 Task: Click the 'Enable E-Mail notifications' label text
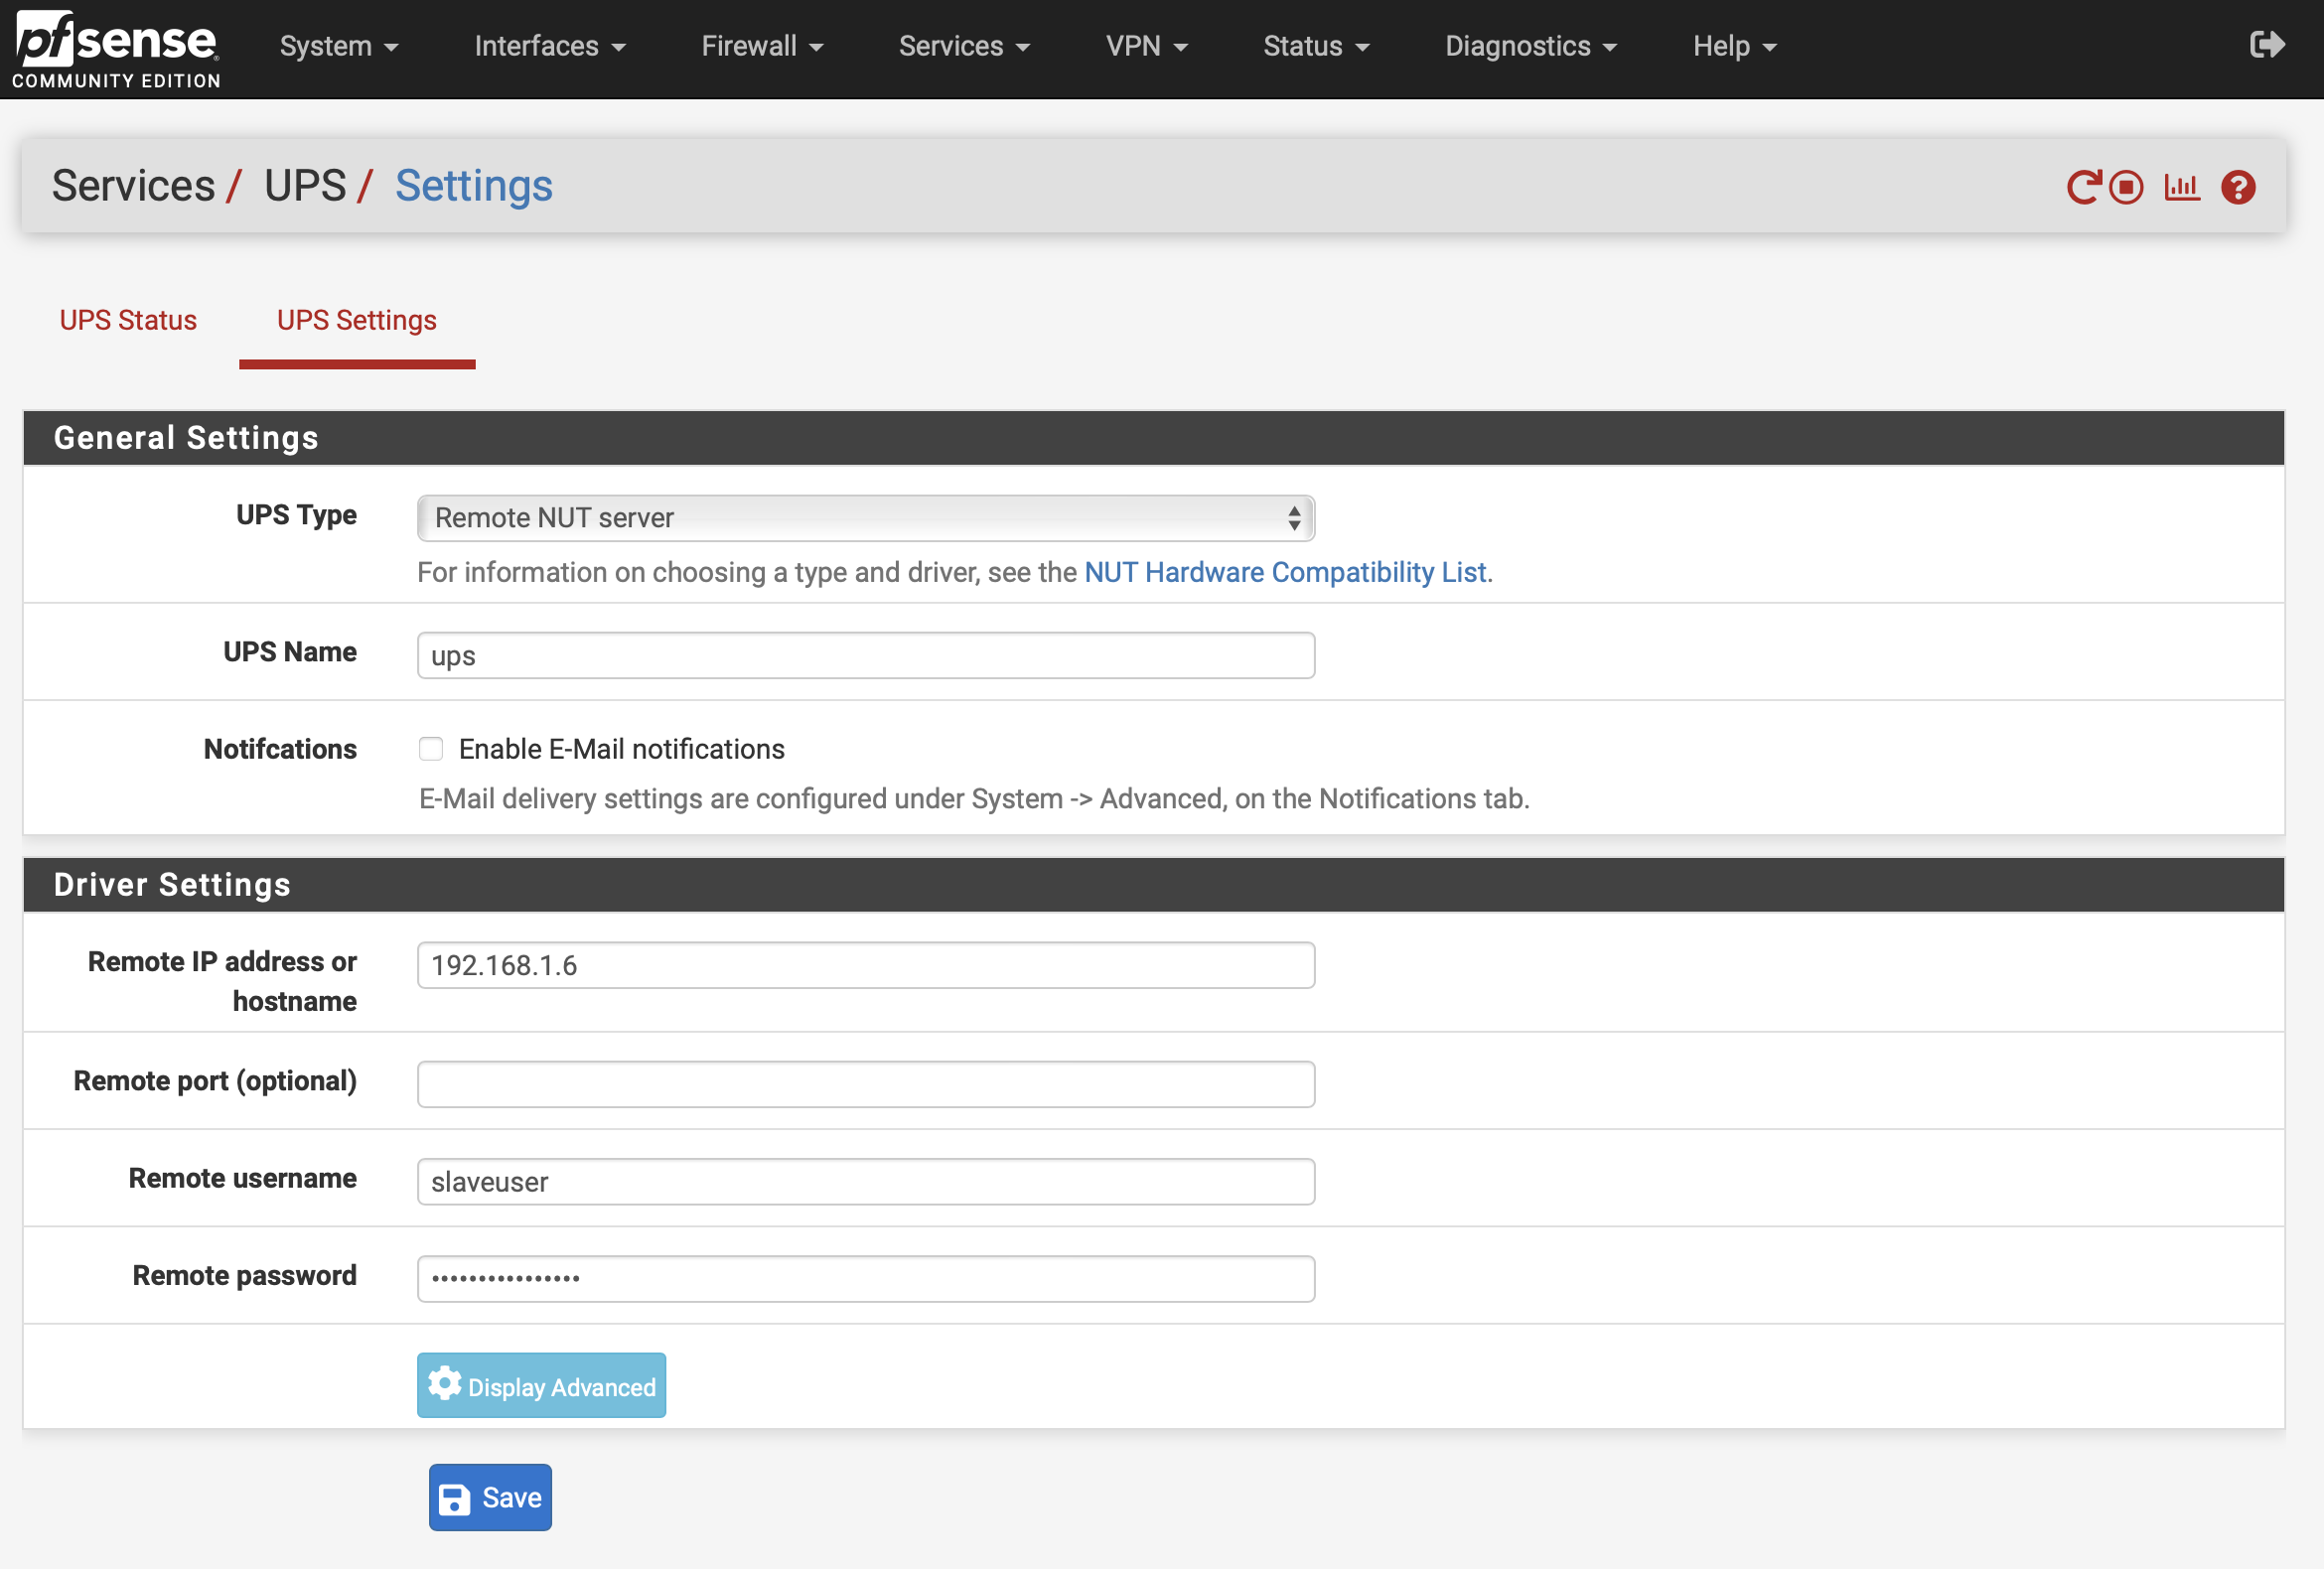[621, 749]
